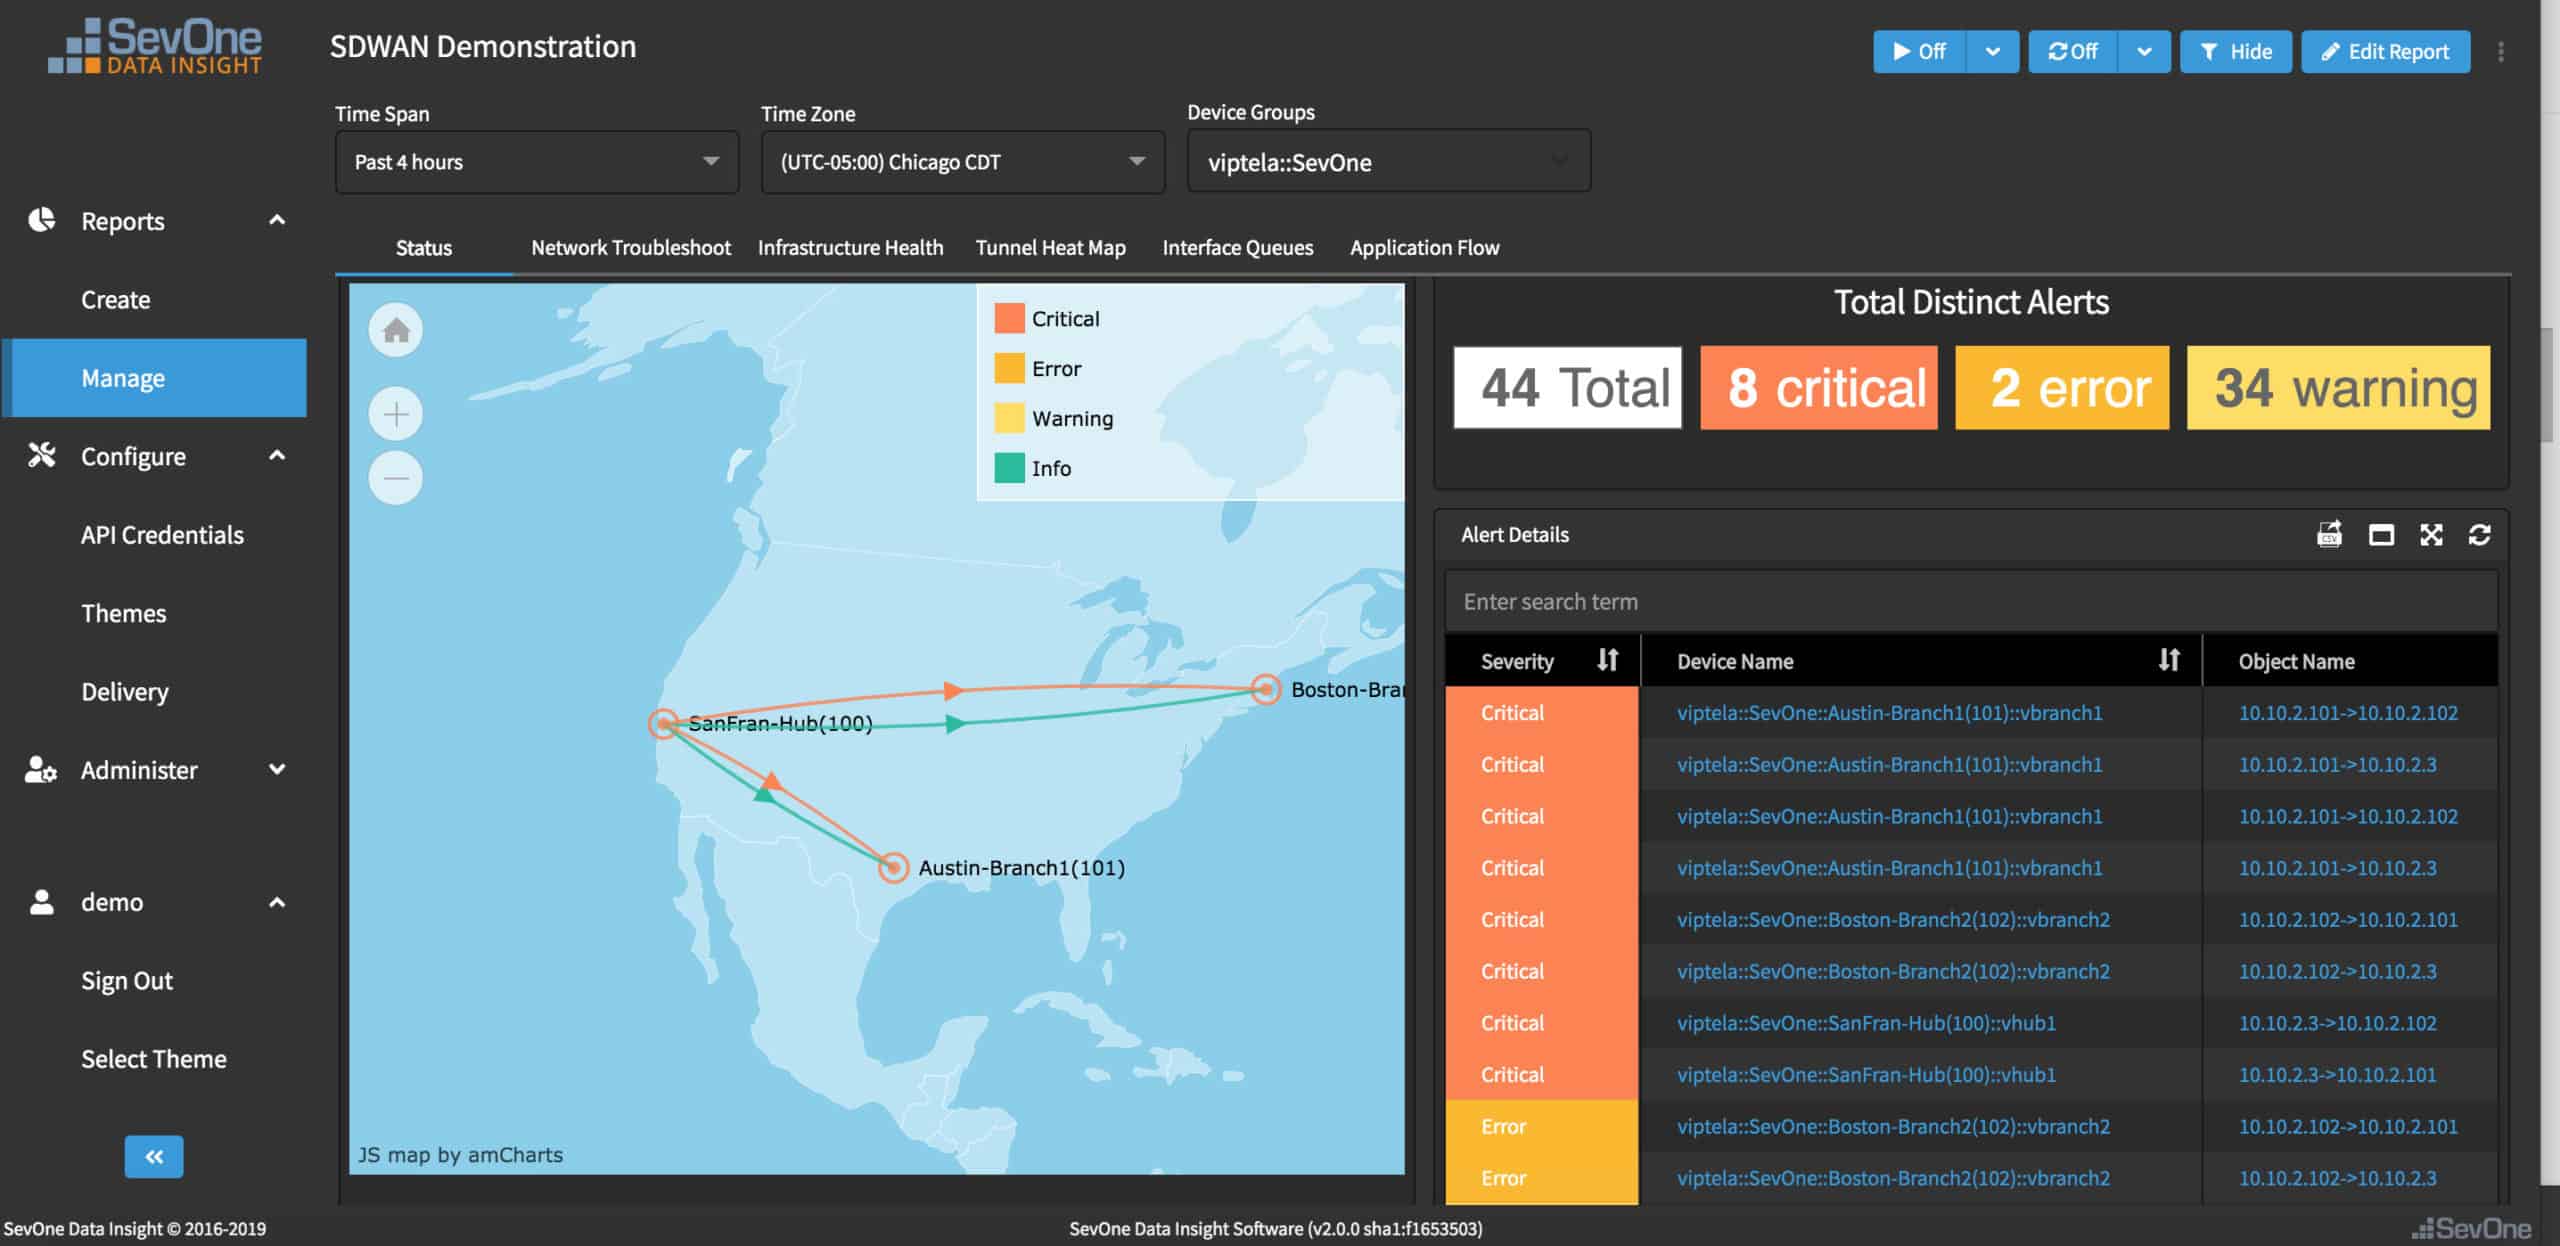Open the Time Zone dropdown
The width and height of the screenshot is (2560, 1246).
click(x=963, y=162)
